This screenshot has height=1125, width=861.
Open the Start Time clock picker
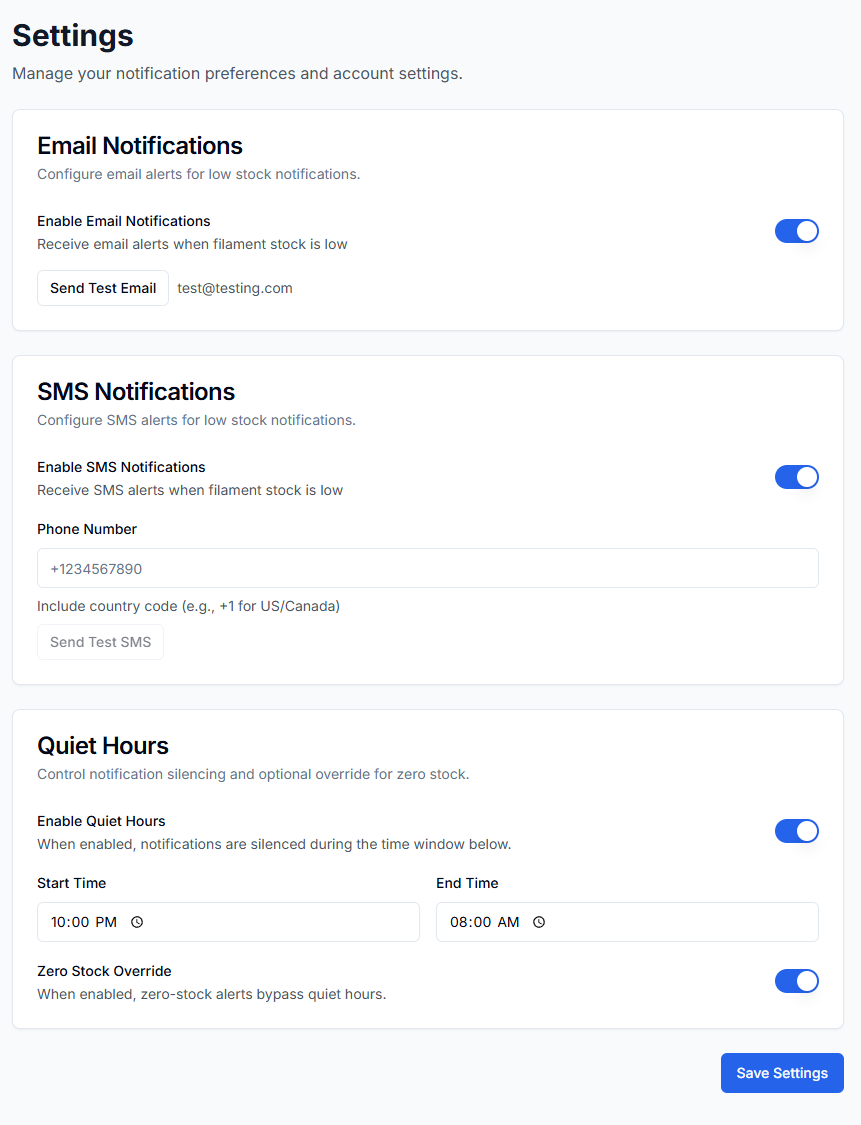137,922
